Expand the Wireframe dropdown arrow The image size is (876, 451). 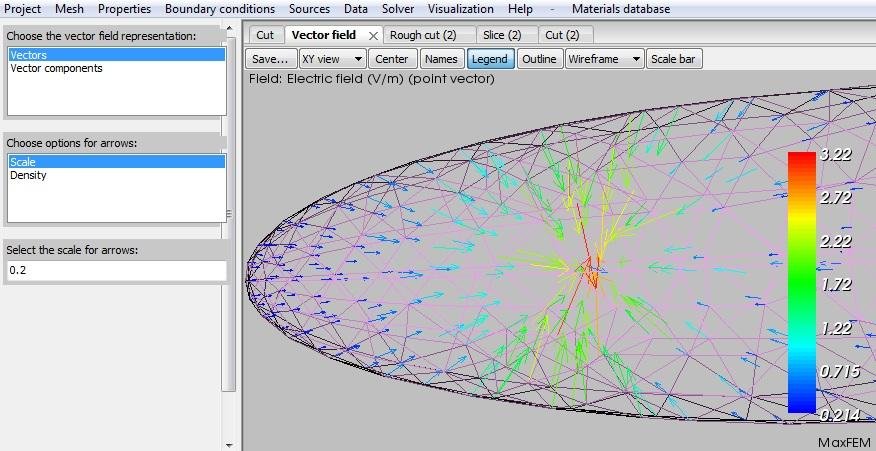click(x=636, y=59)
